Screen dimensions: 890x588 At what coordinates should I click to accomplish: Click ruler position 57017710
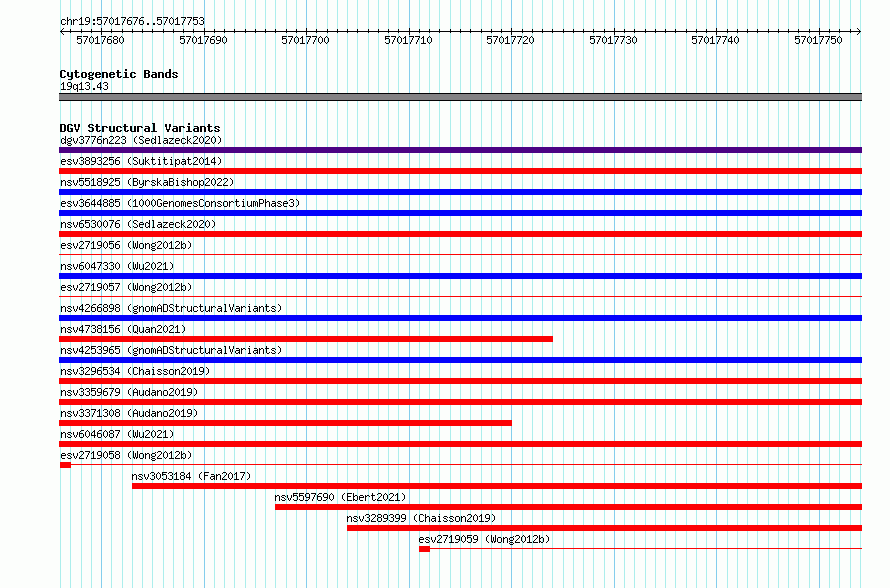[x=408, y=40]
